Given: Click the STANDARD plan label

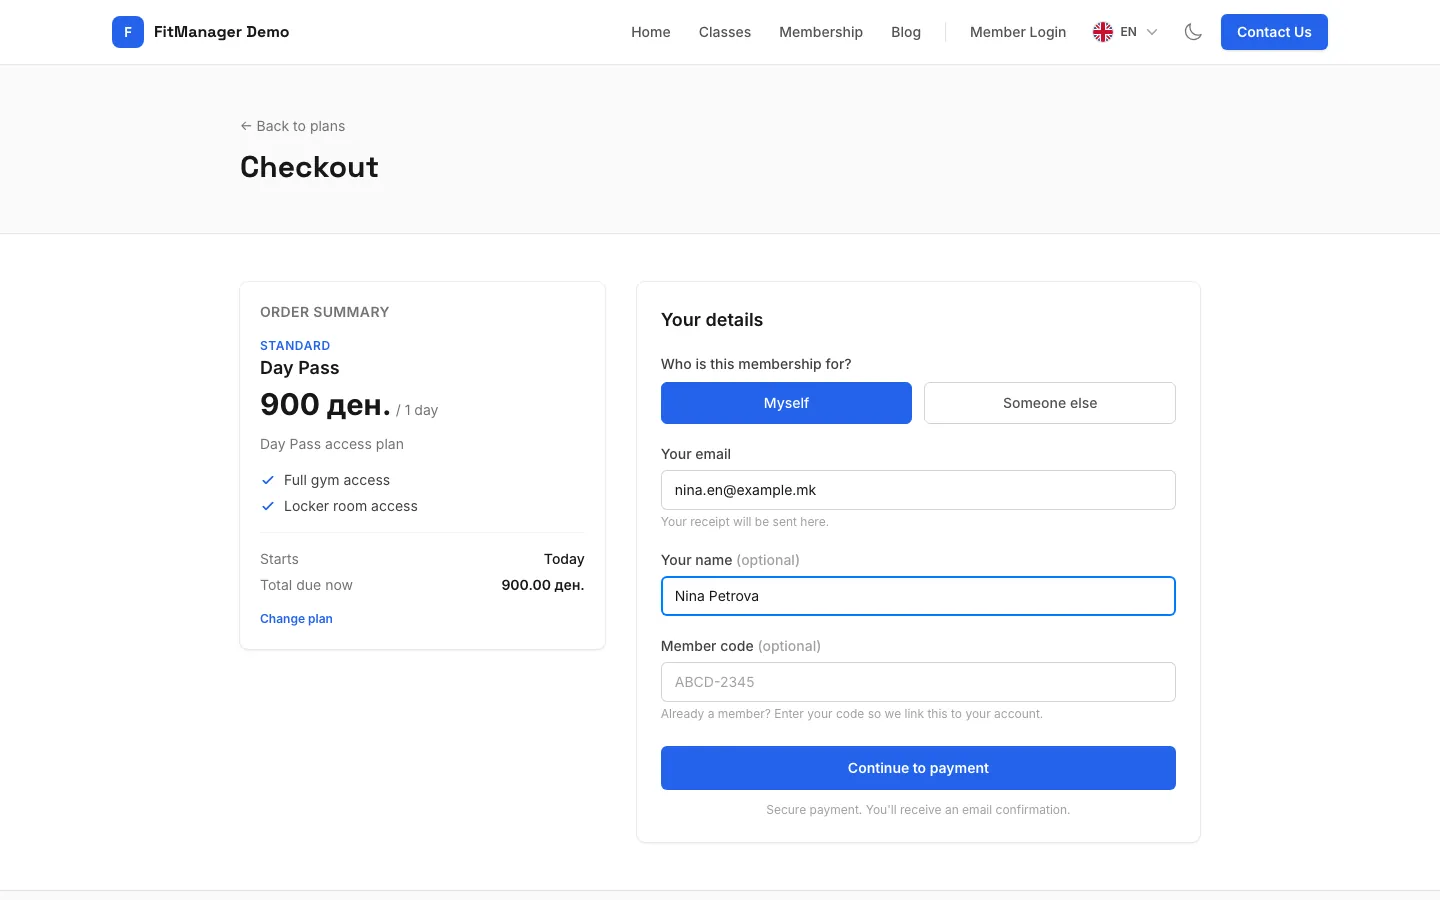Looking at the screenshot, I should pos(295,346).
